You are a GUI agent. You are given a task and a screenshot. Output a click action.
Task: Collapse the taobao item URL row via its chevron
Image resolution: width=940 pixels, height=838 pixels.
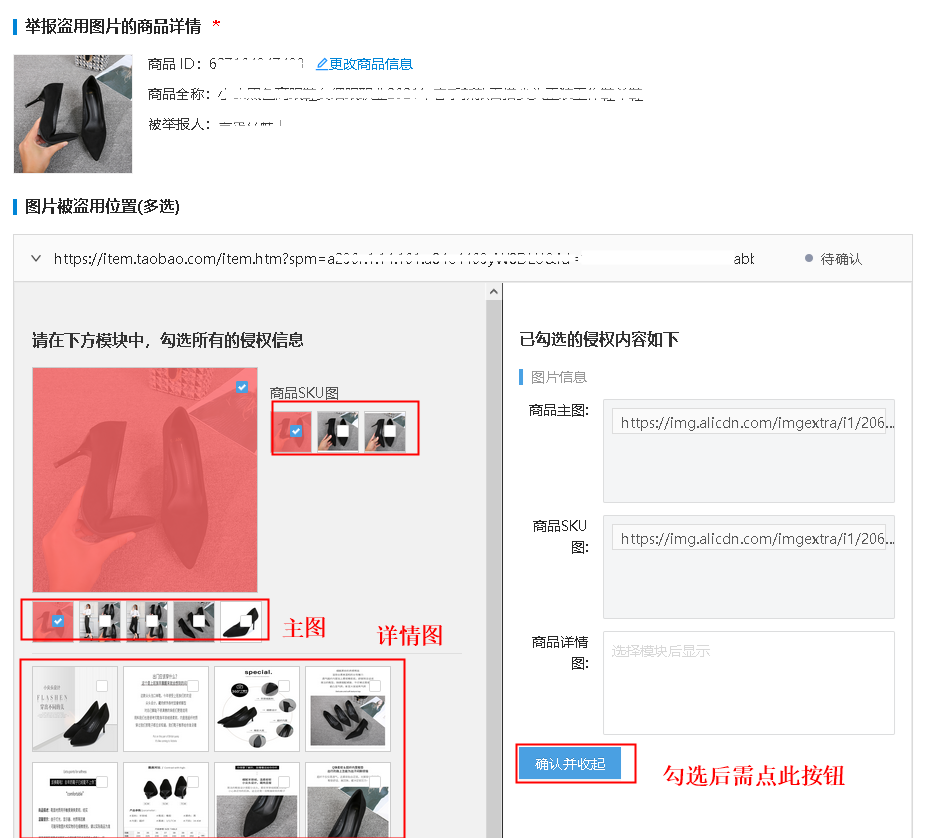[x=35, y=258]
